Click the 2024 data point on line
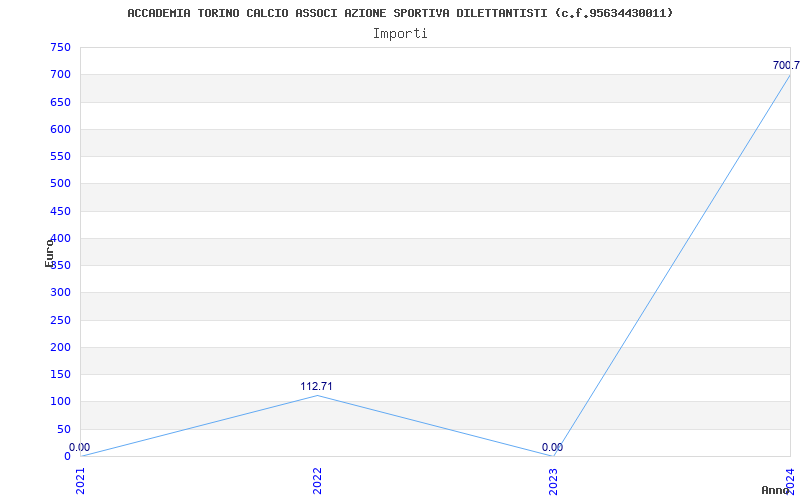Image resolution: width=800 pixels, height=500 pixels. click(790, 75)
